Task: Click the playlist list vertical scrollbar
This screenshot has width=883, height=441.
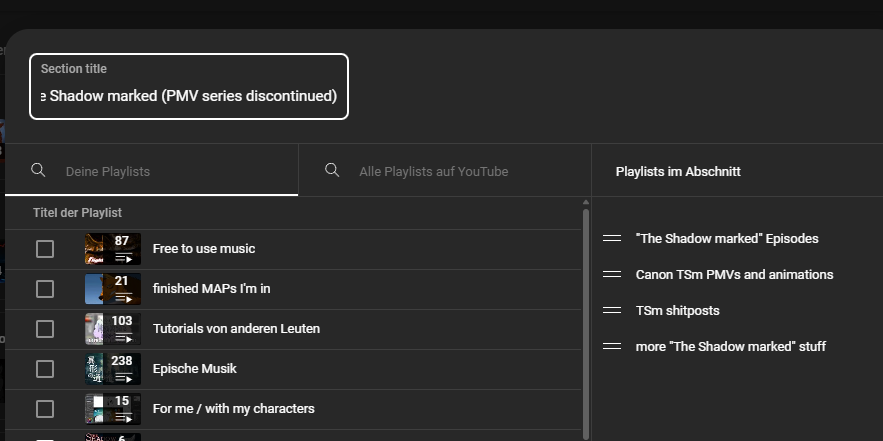Action: pos(586,300)
